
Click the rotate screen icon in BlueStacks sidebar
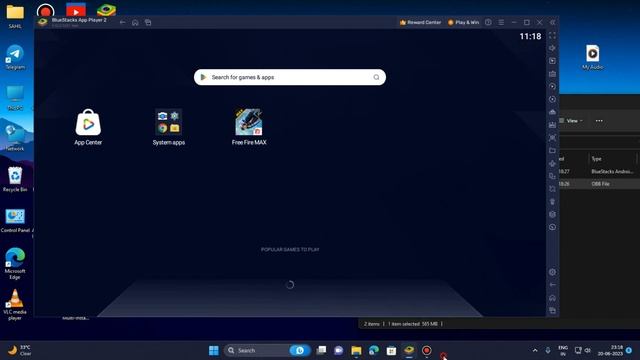(552, 189)
